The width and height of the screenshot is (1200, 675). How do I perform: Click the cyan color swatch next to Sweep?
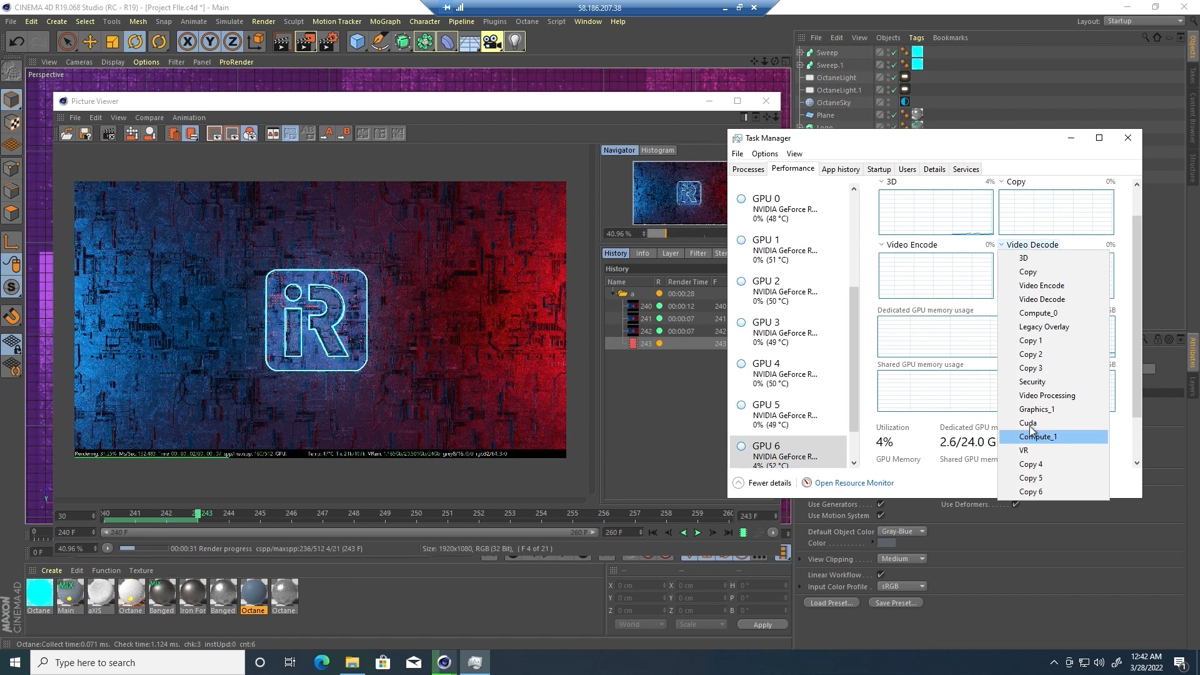pyautogui.click(x=917, y=53)
